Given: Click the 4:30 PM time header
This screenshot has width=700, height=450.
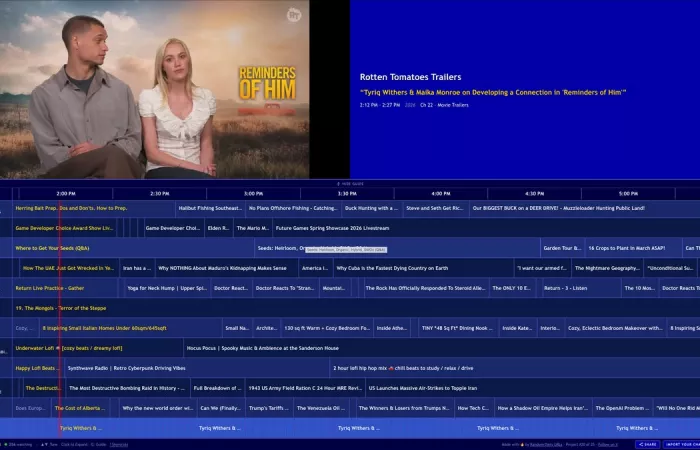Looking at the screenshot, I should (534, 194).
